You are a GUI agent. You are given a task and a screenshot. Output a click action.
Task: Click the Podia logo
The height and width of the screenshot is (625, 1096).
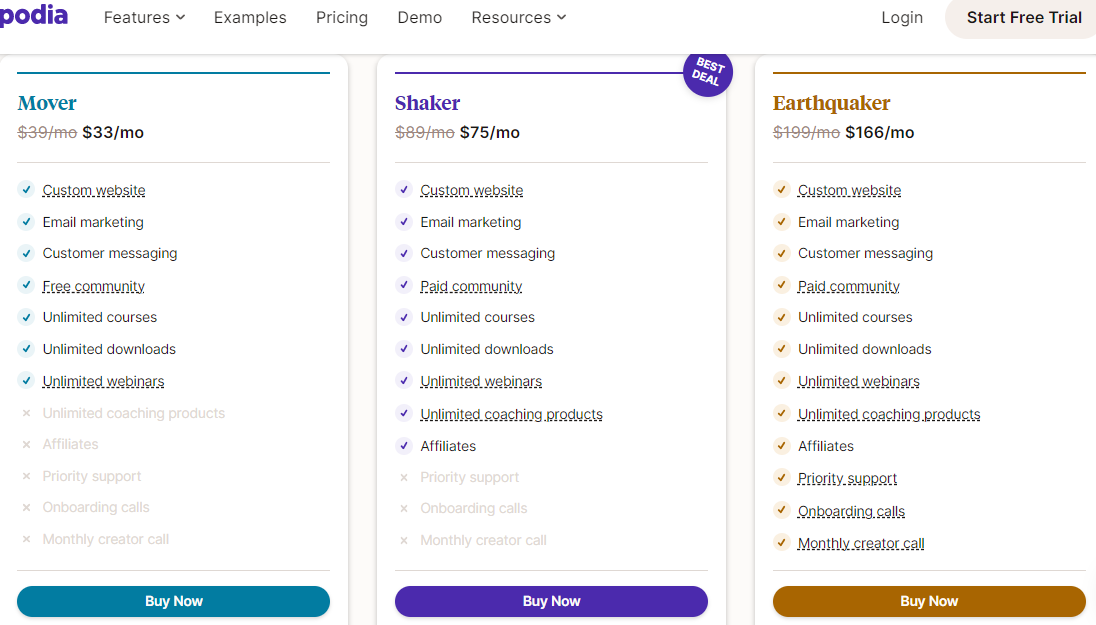coord(33,15)
